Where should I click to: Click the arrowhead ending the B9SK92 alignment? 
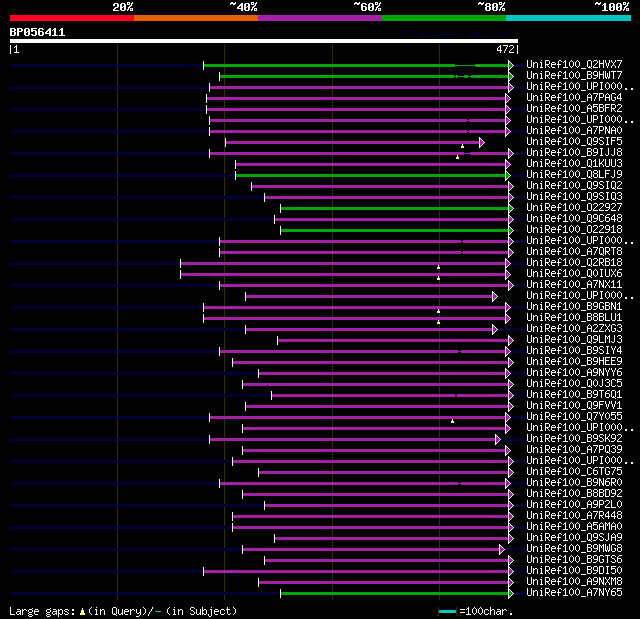(x=498, y=439)
